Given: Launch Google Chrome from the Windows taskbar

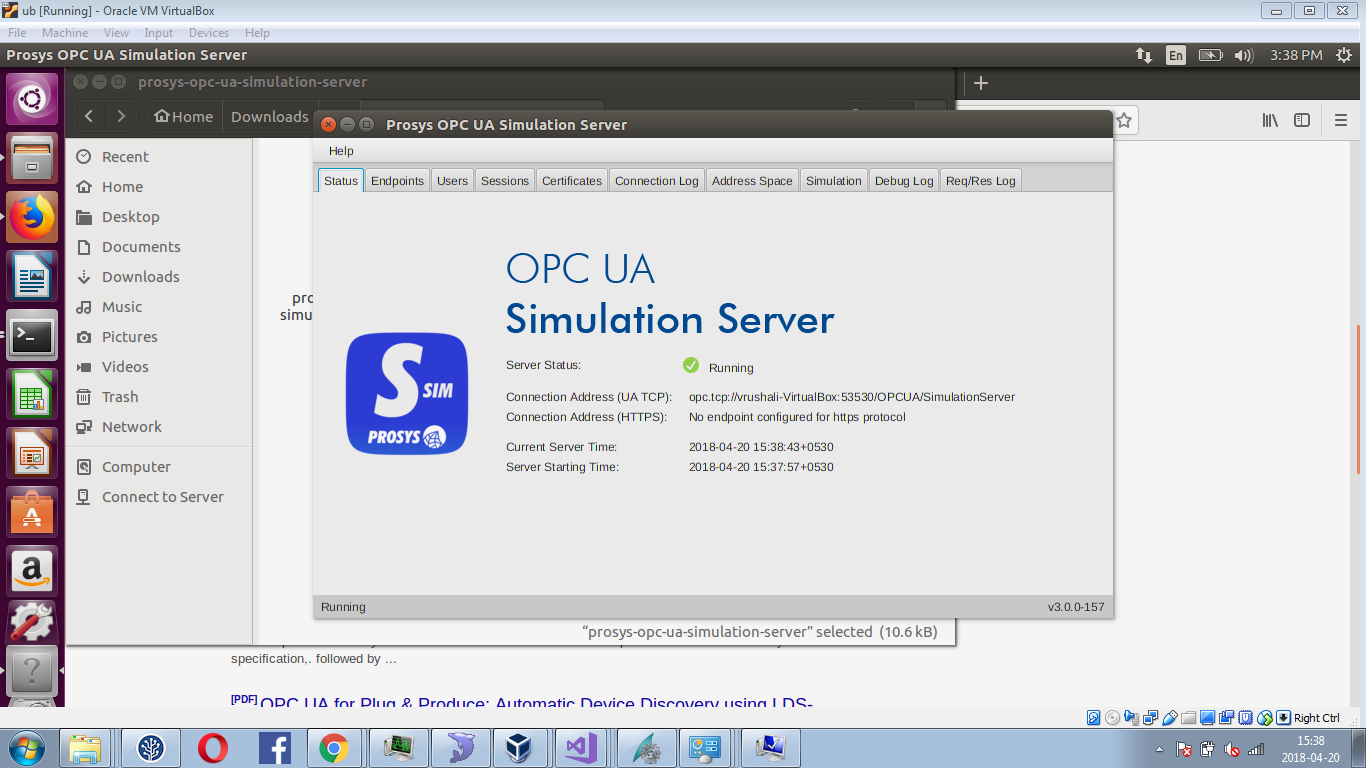Looking at the screenshot, I should click(x=335, y=747).
